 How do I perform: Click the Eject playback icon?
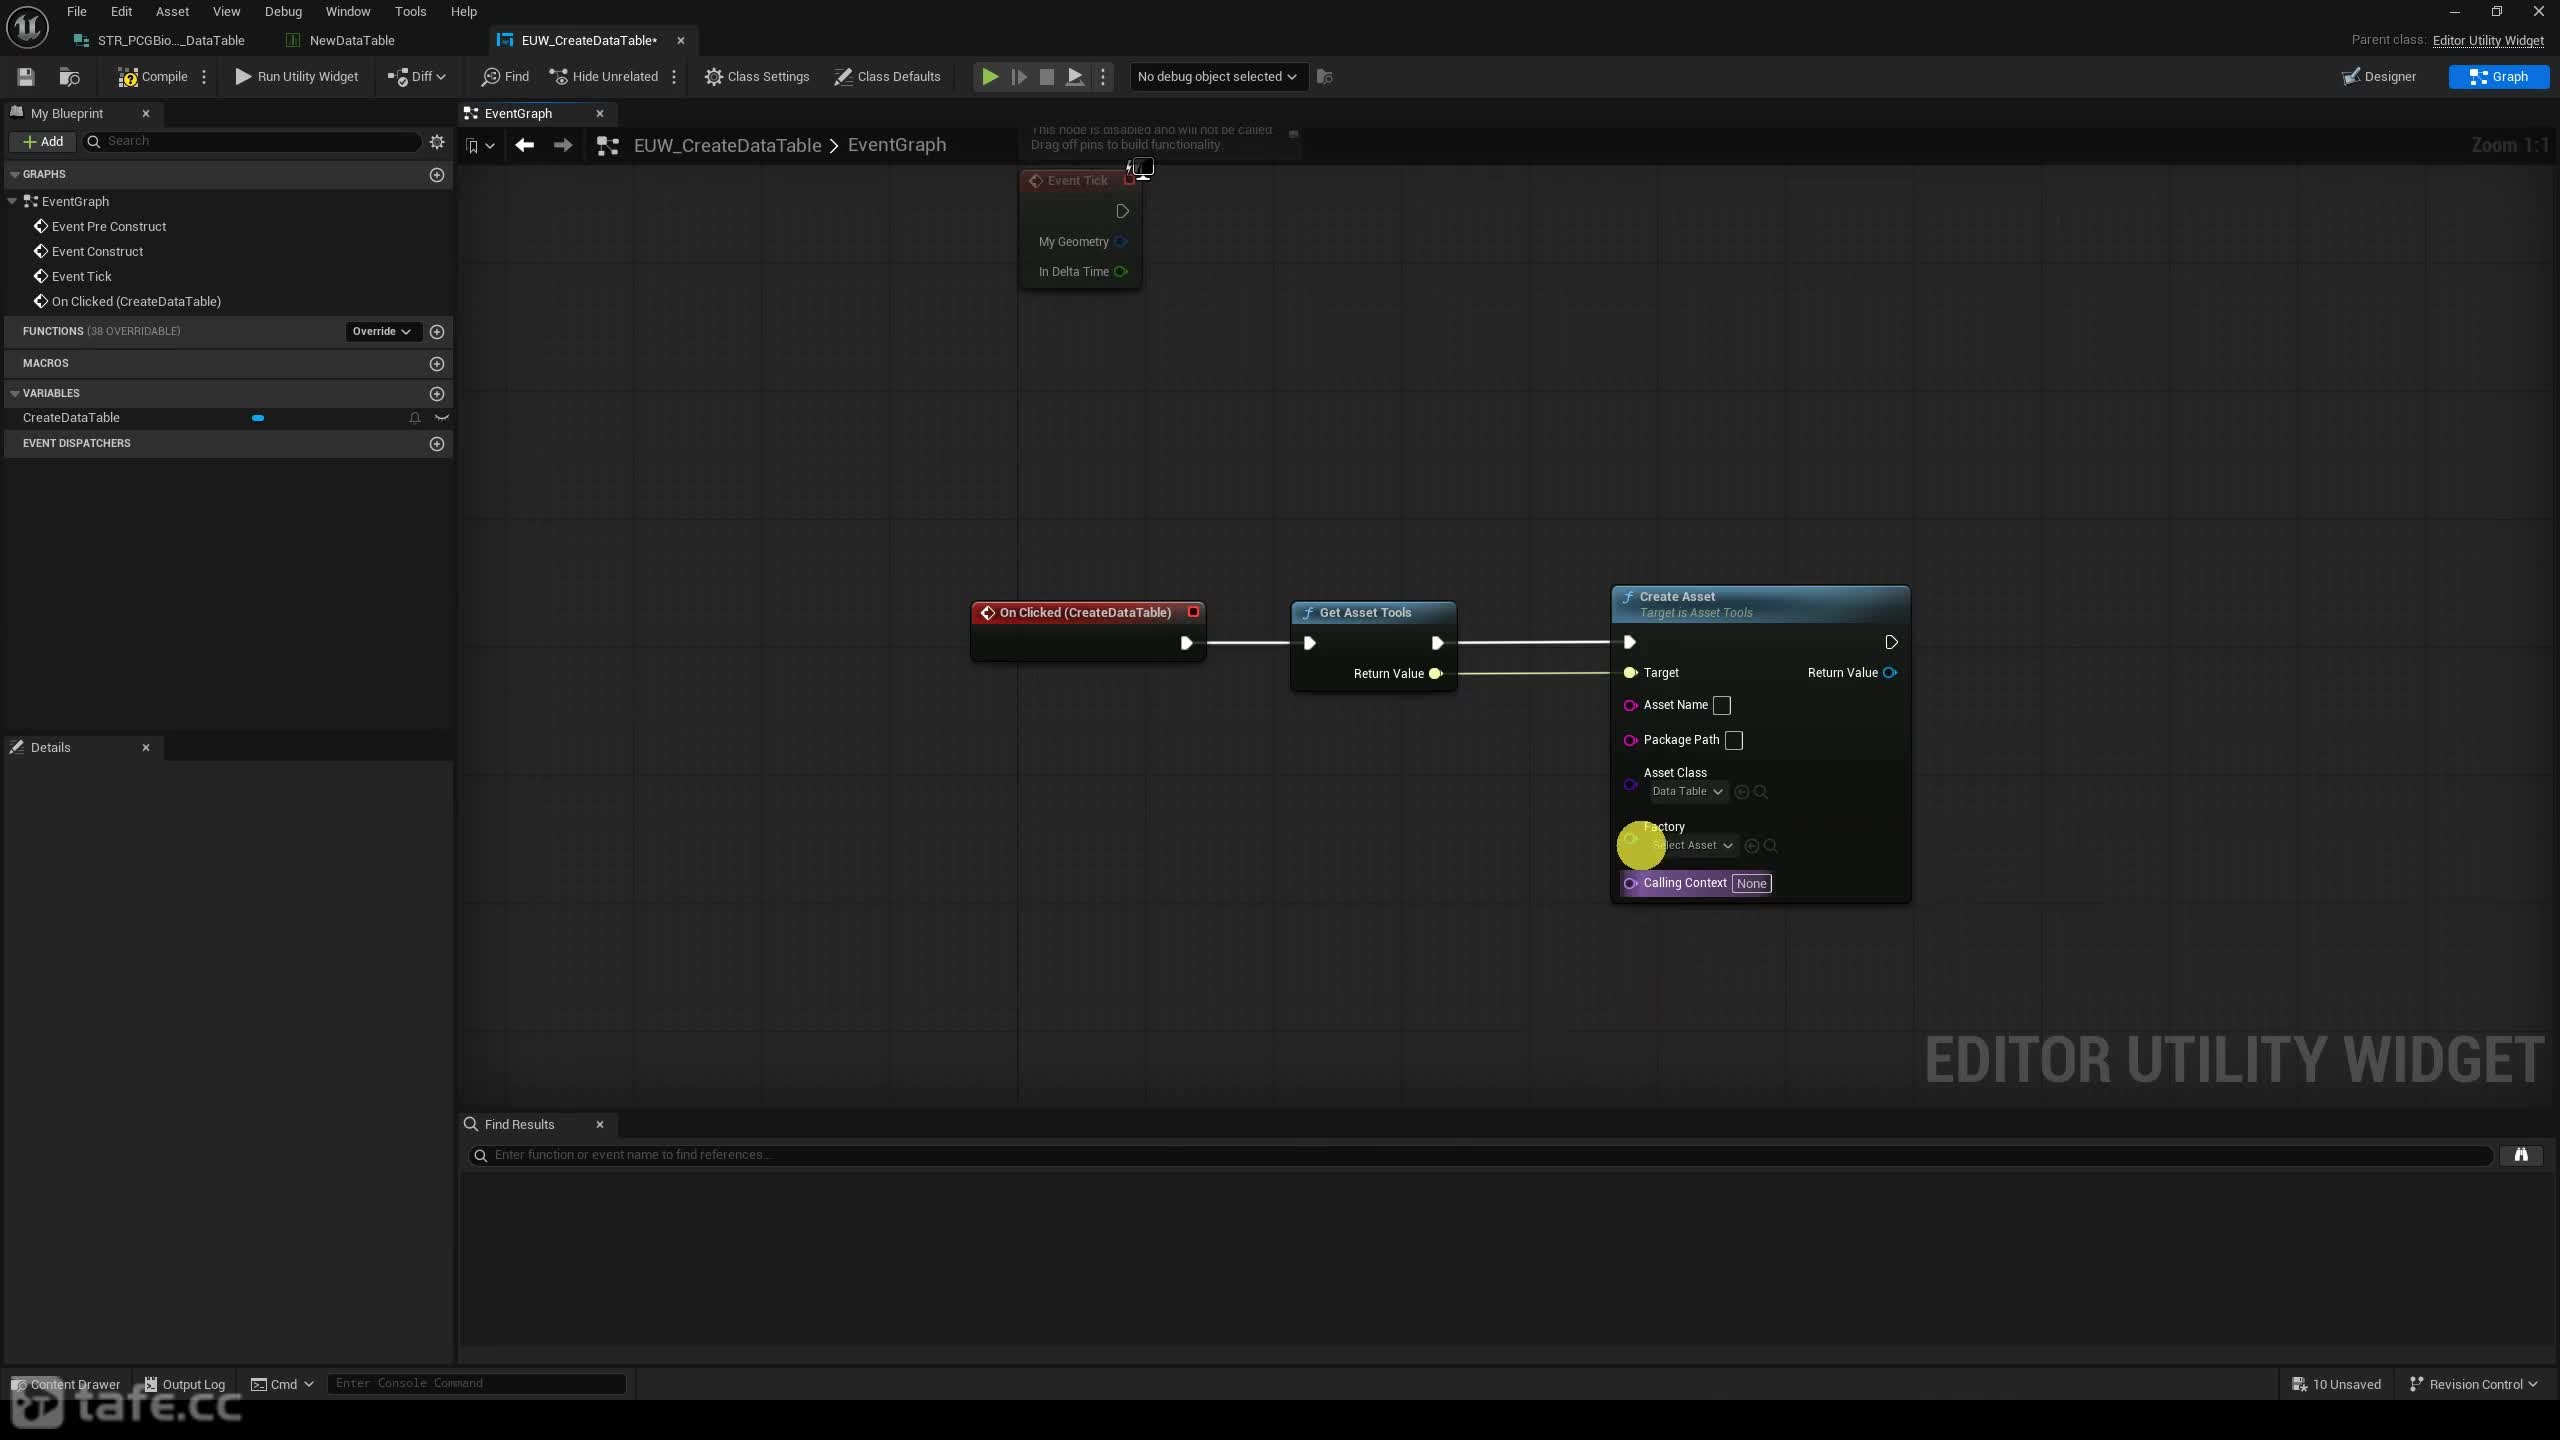pyautogui.click(x=1075, y=77)
